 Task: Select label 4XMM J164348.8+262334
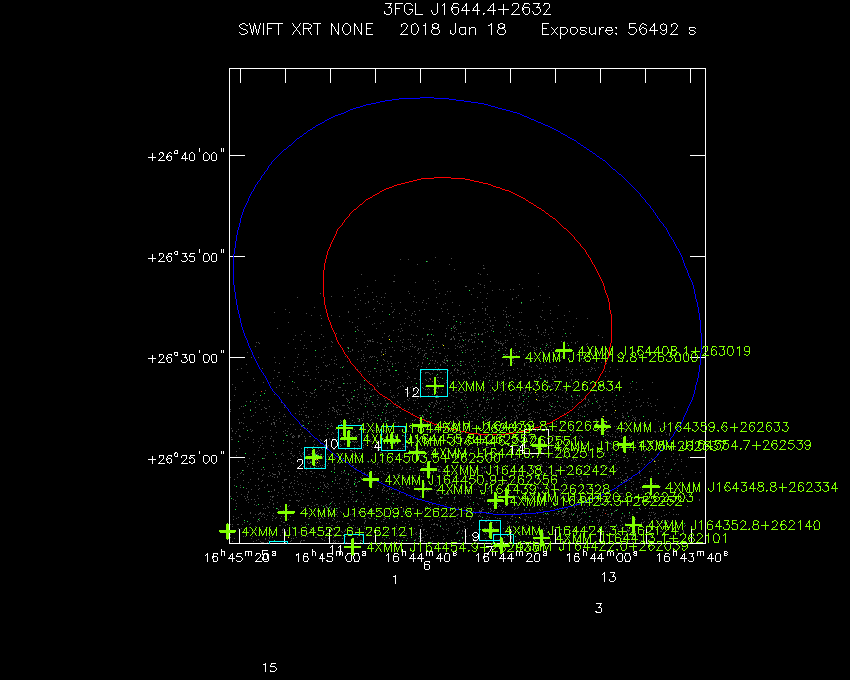point(751,487)
